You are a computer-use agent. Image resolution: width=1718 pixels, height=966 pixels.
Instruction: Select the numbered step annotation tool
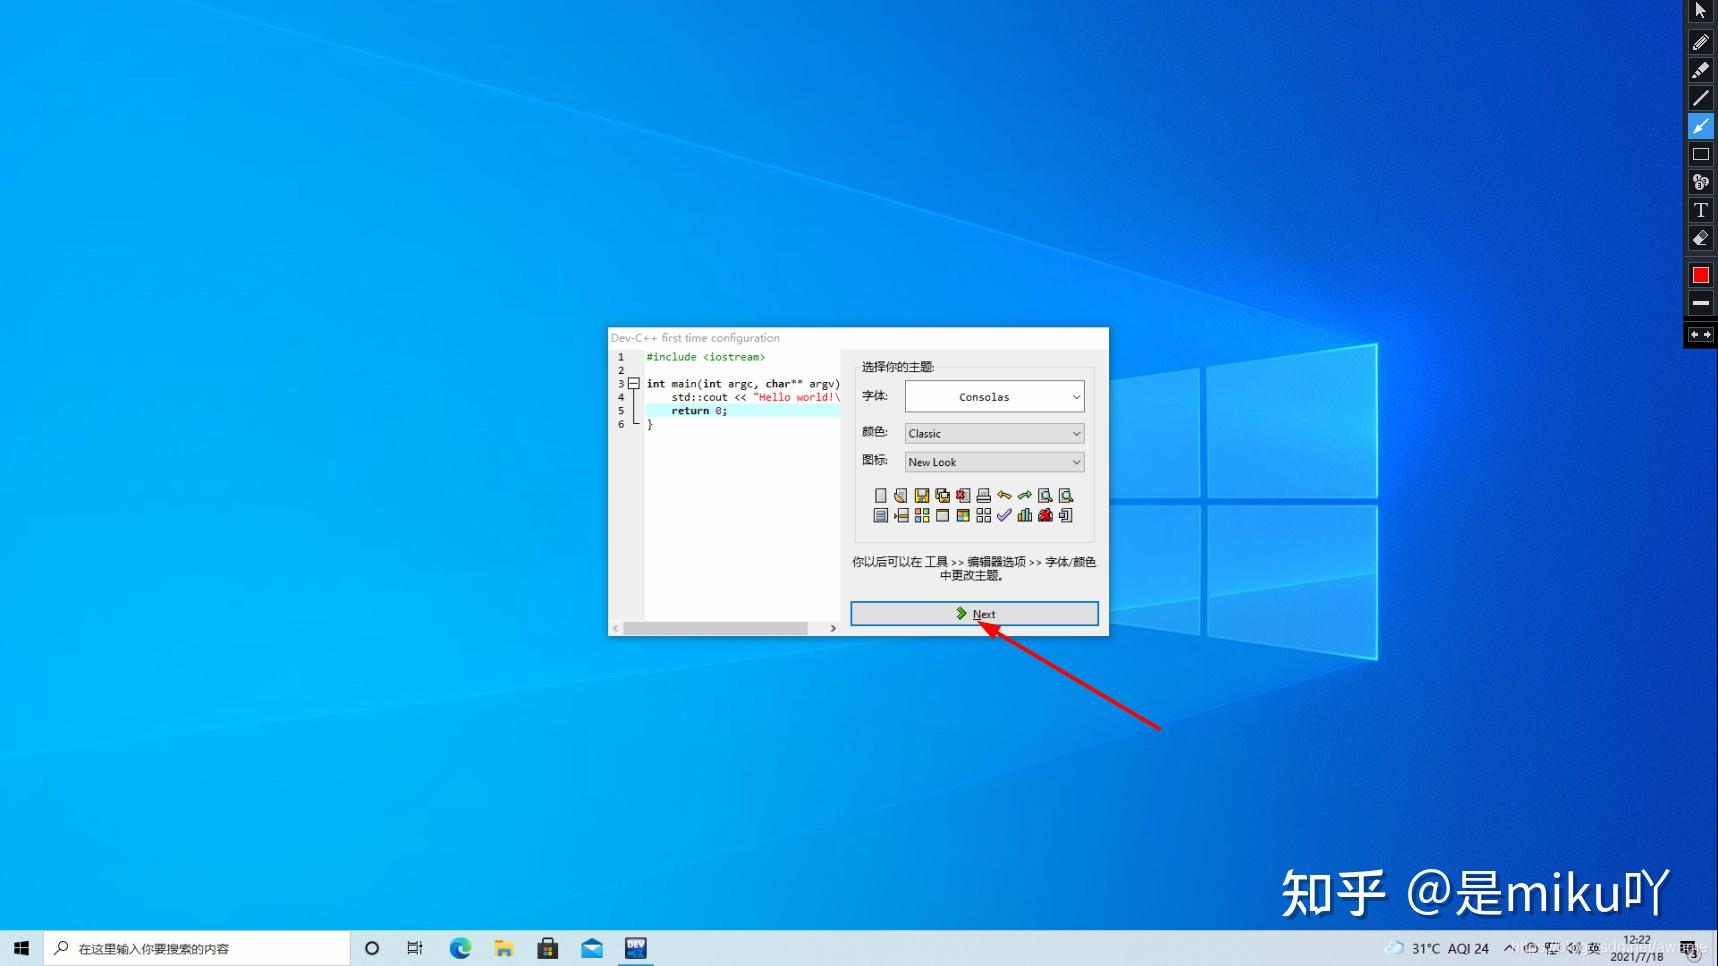1701,182
